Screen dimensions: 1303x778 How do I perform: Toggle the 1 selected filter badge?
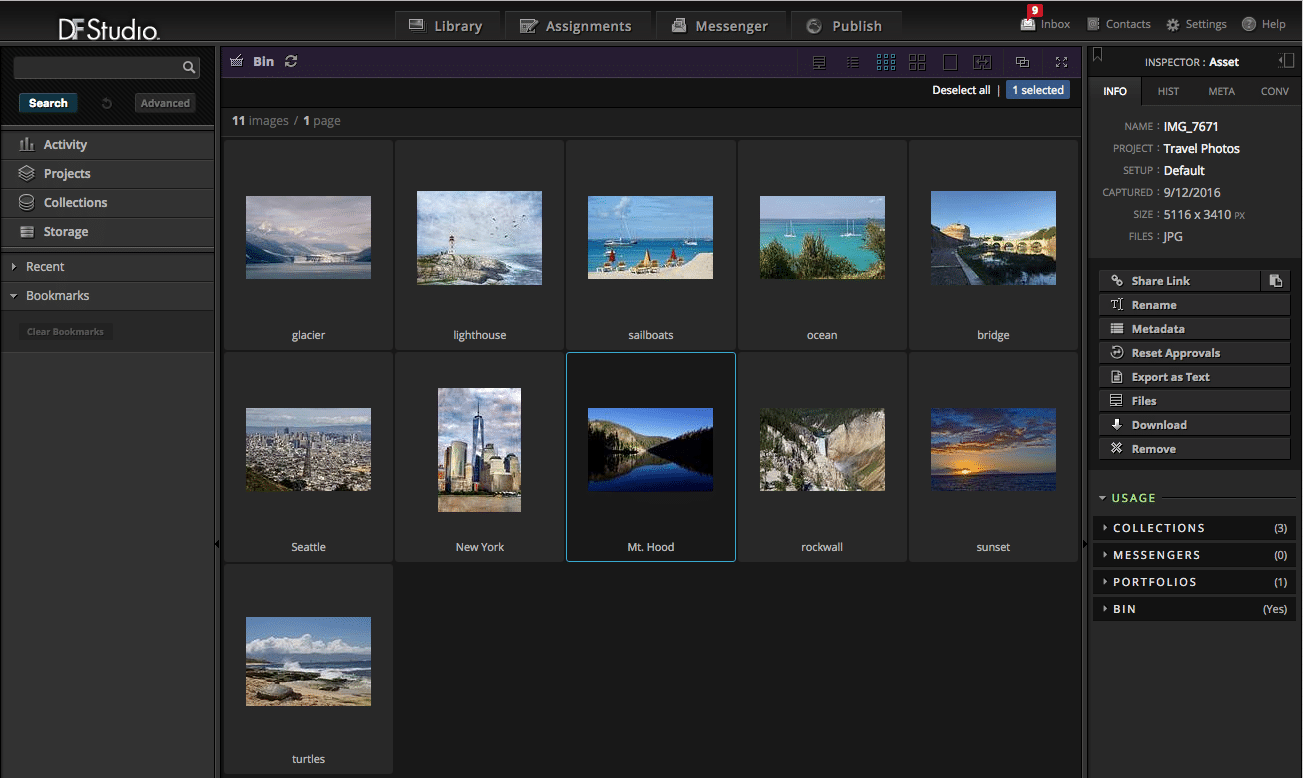coord(1037,90)
